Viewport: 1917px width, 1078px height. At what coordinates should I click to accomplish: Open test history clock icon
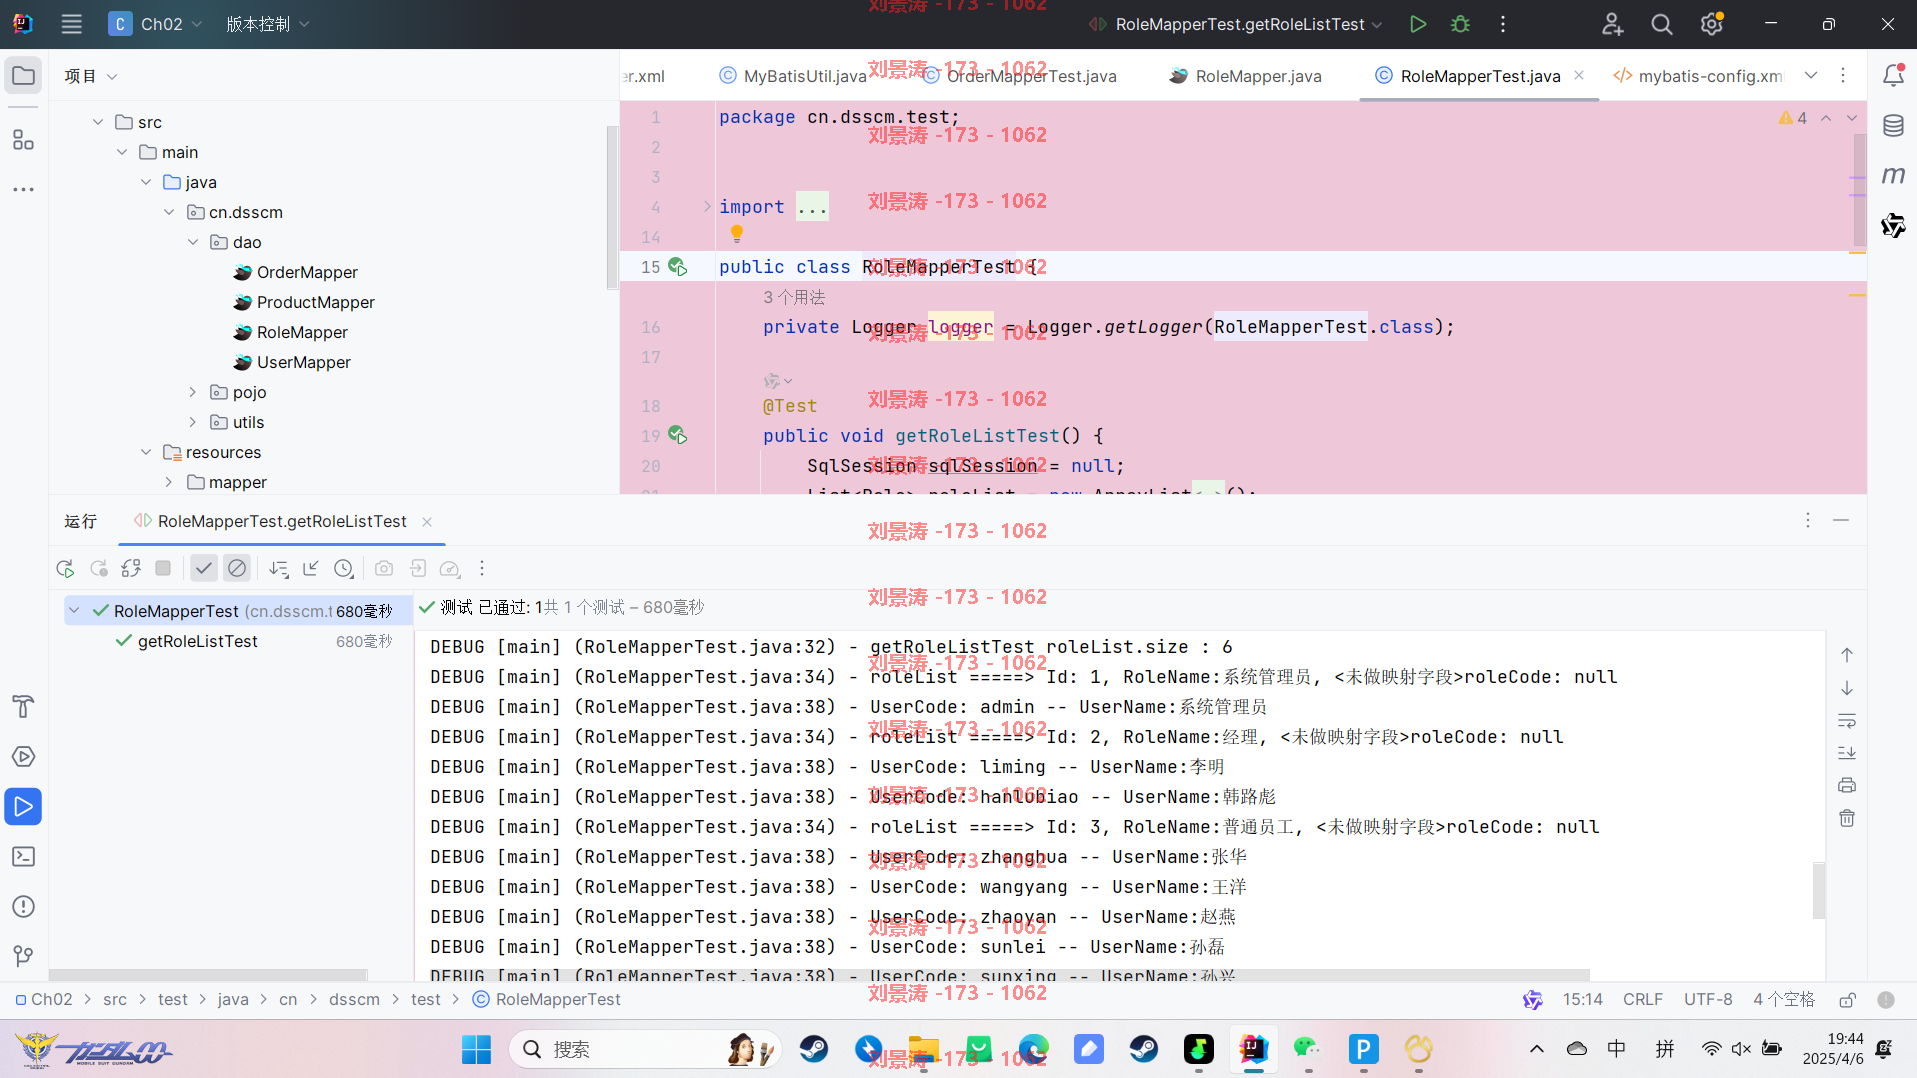344,569
